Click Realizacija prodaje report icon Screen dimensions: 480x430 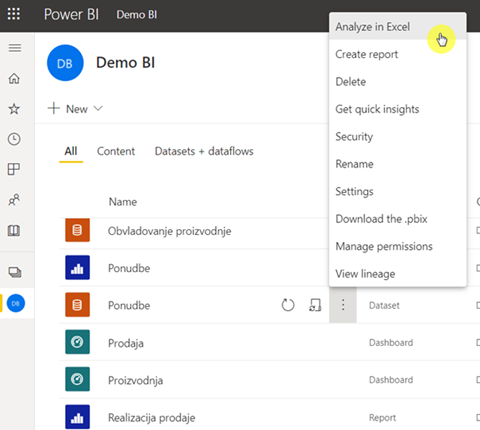point(77,417)
